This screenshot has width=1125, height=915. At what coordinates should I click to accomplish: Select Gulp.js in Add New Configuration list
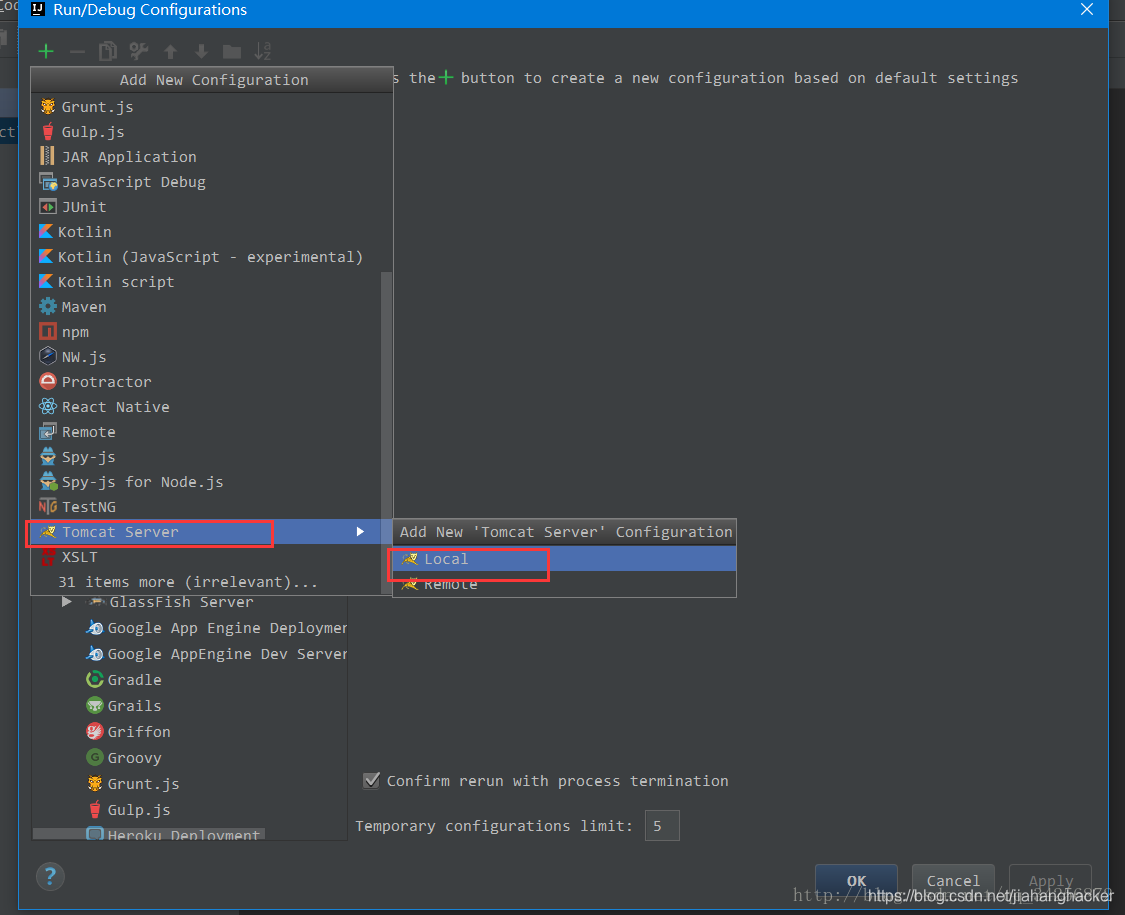[212, 132]
